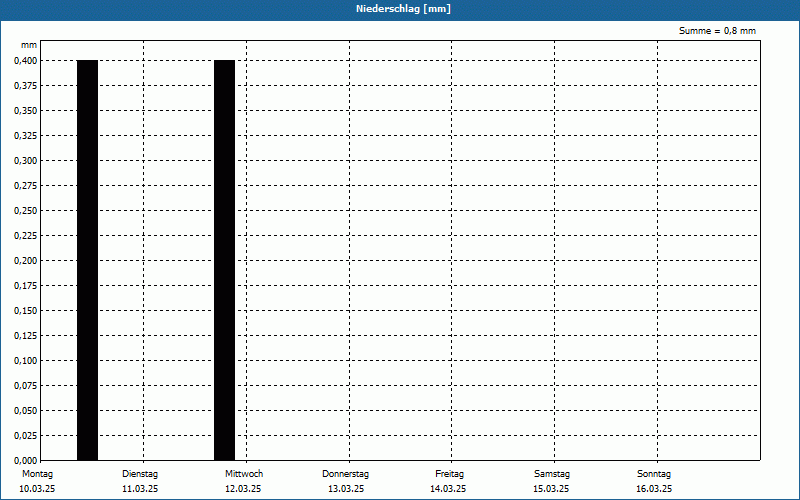Image resolution: width=800 pixels, height=500 pixels.
Task: Click the 0,175 y-axis value
Action: pyautogui.click(x=26, y=286)
